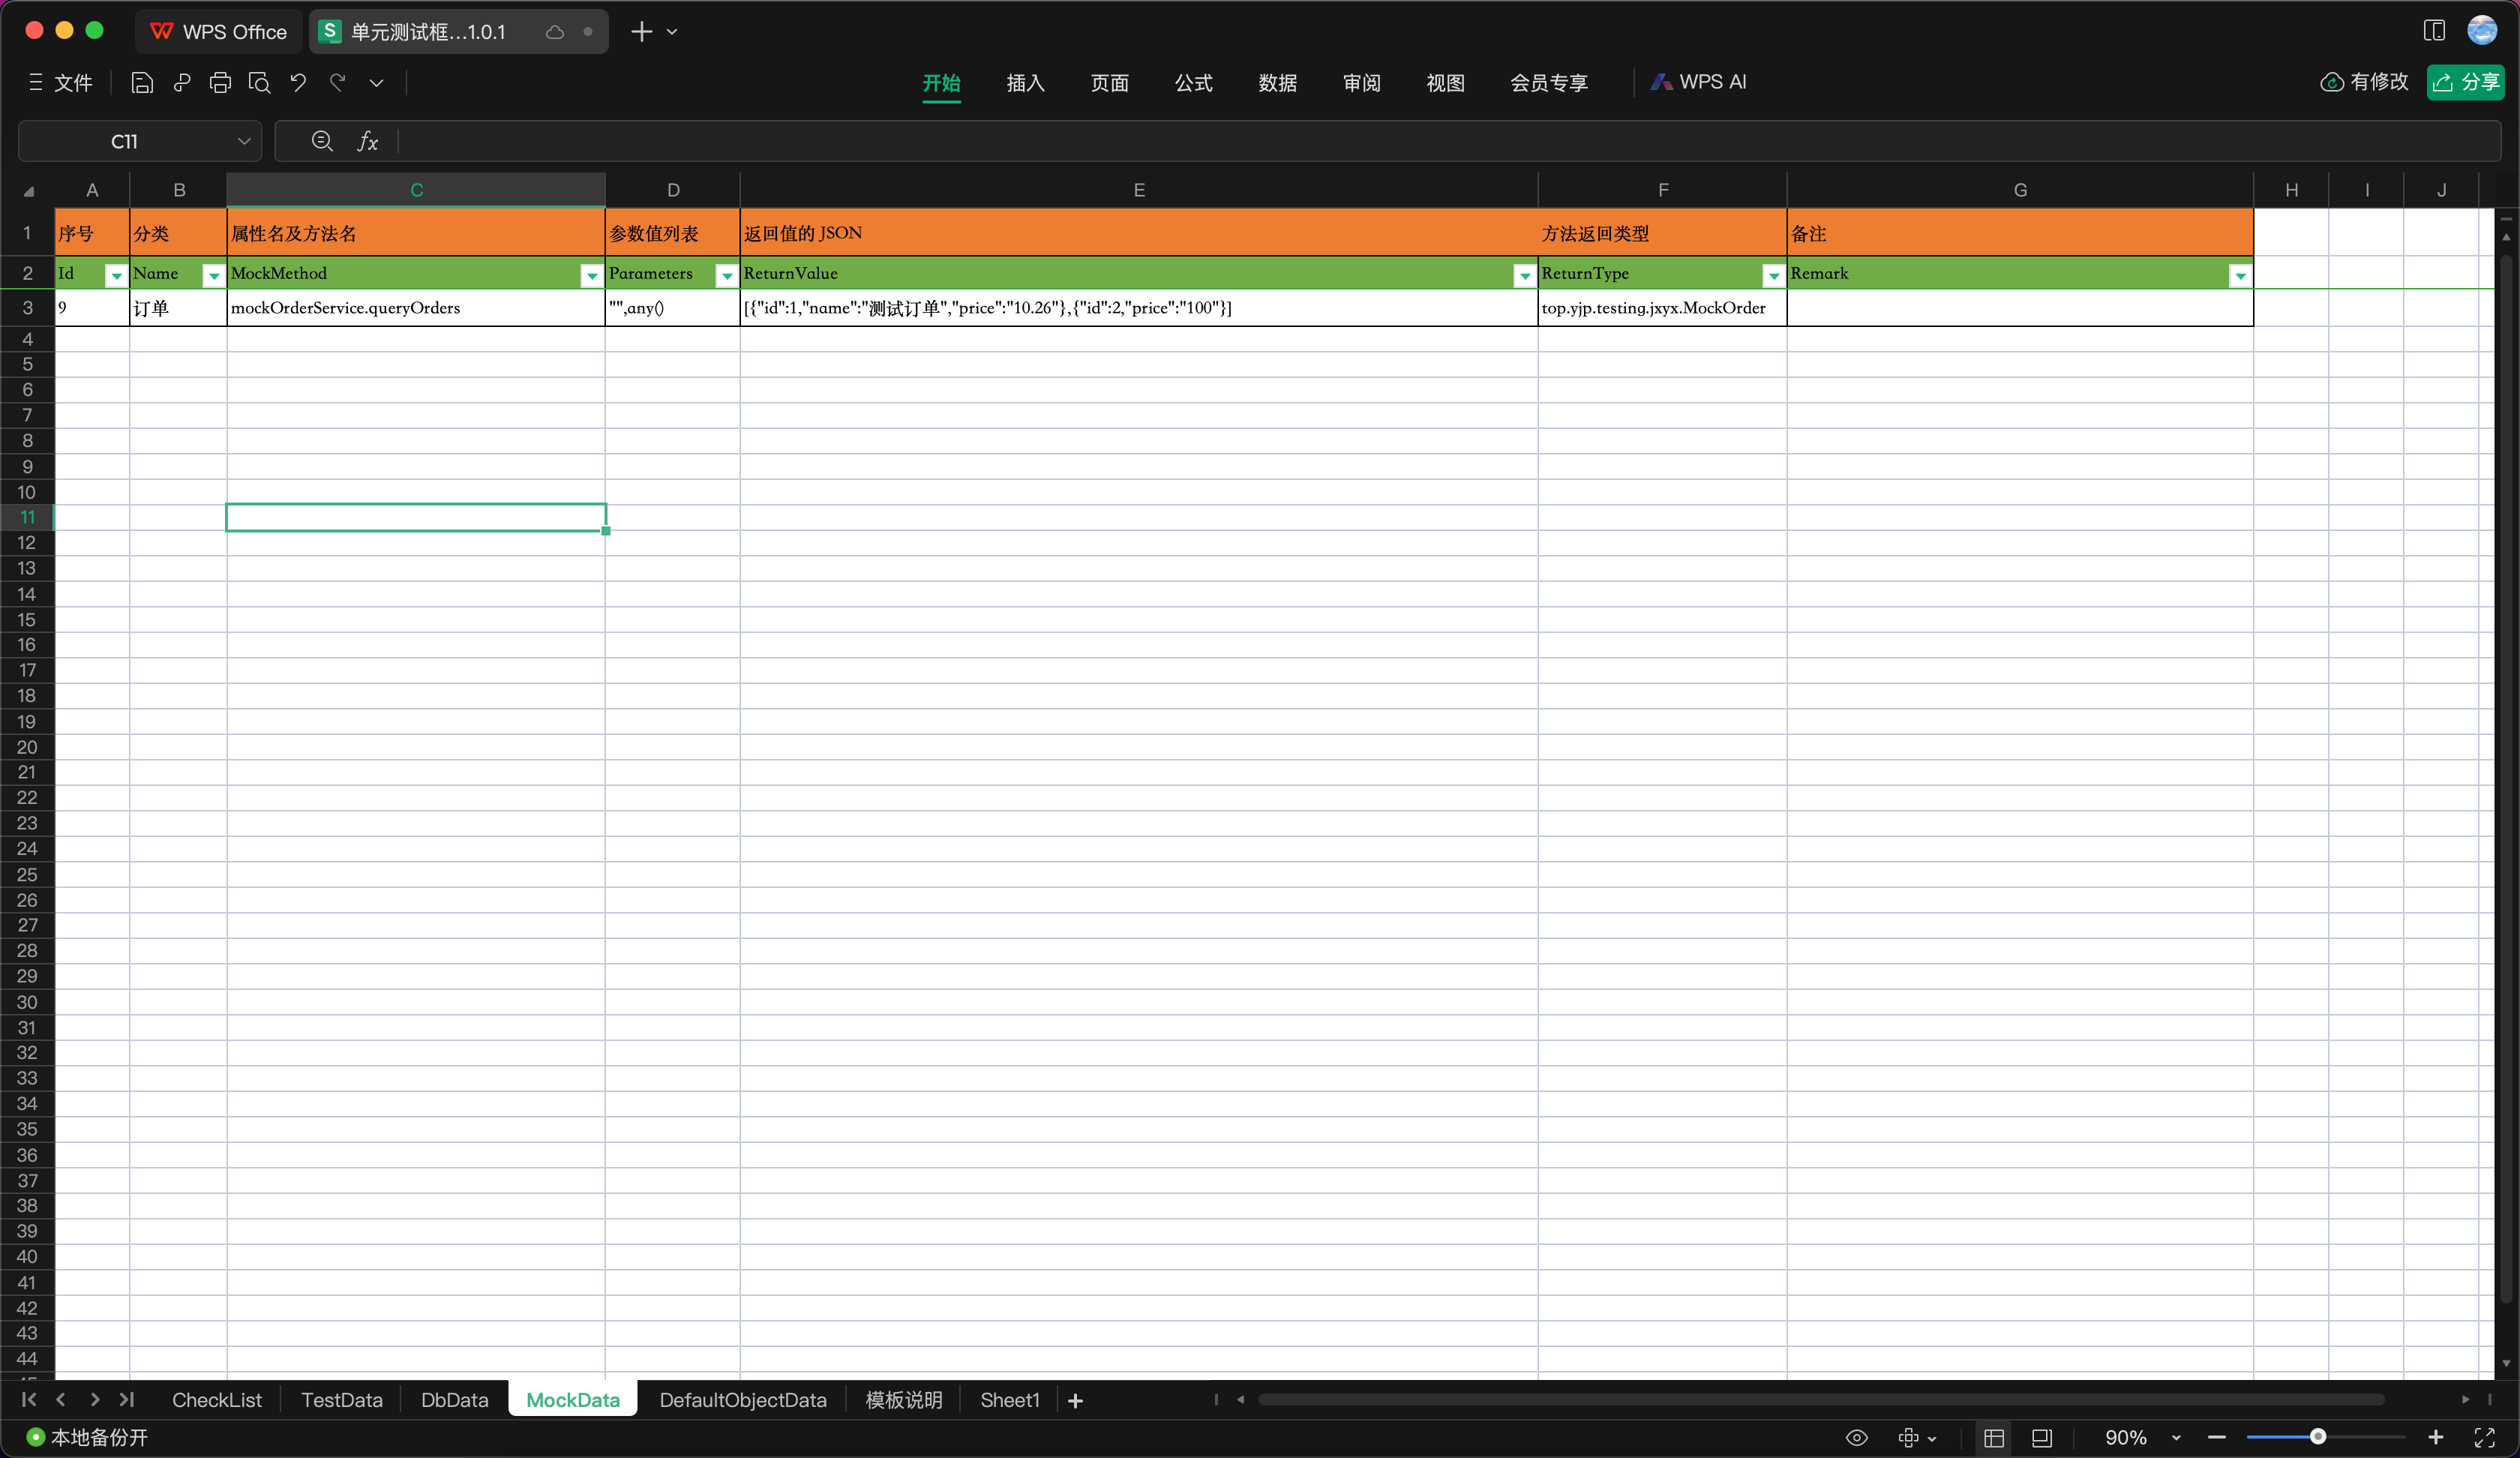Screen dimensions: 2520x1458
Task: Open the 90% zoom level dropdown
Action: click(x=2176, y=1438)
